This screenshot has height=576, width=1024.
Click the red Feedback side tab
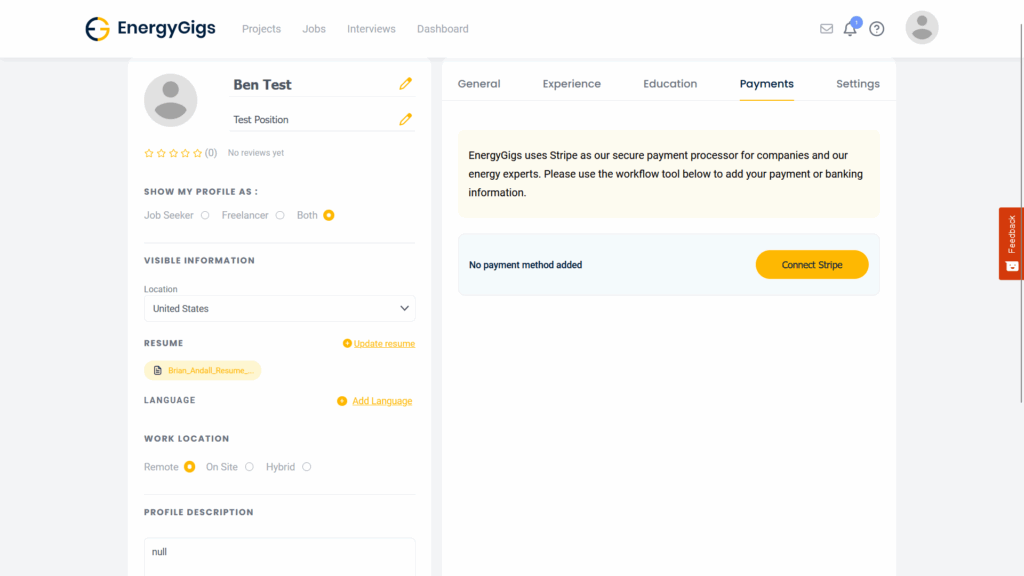click(x=1011, y=243)
